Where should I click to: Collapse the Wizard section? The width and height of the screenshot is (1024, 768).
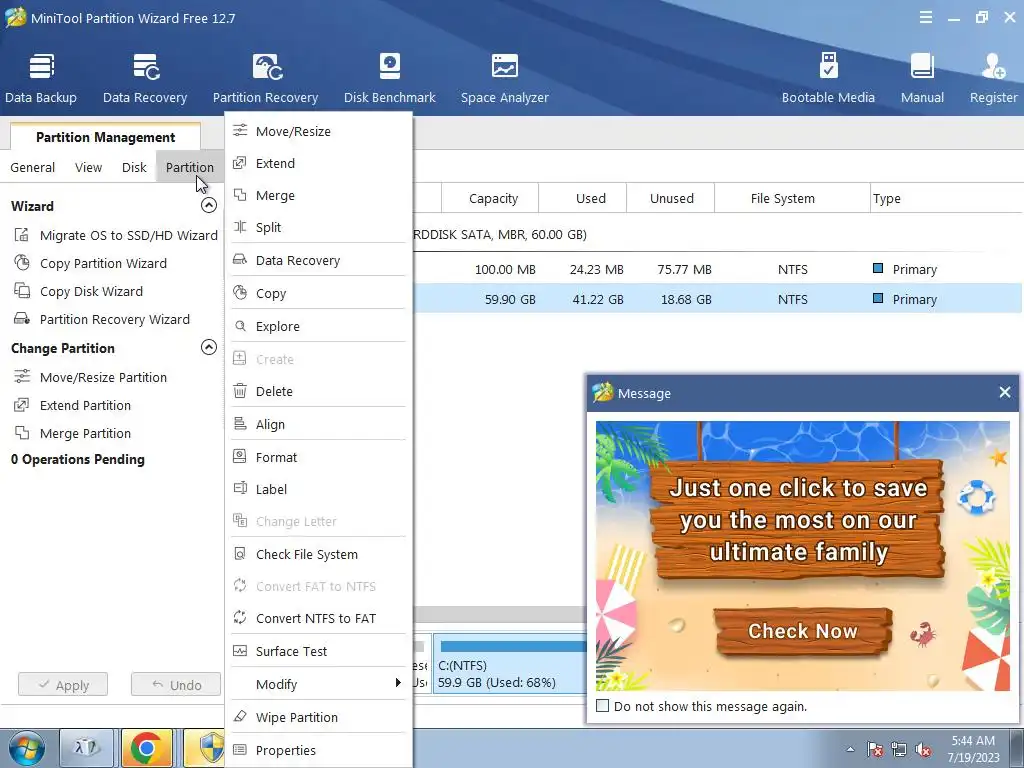tap(208, 205)
